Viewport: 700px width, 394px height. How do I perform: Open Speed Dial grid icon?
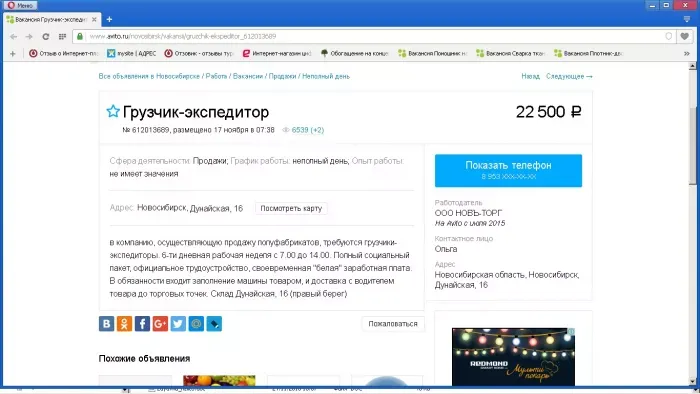click(62, 37)
